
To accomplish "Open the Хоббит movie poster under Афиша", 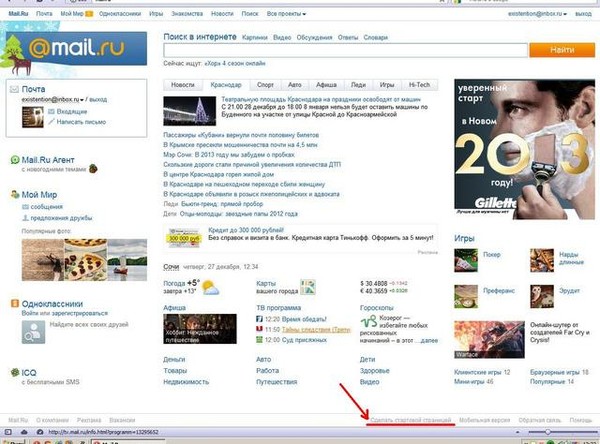I will pos(200,329).
